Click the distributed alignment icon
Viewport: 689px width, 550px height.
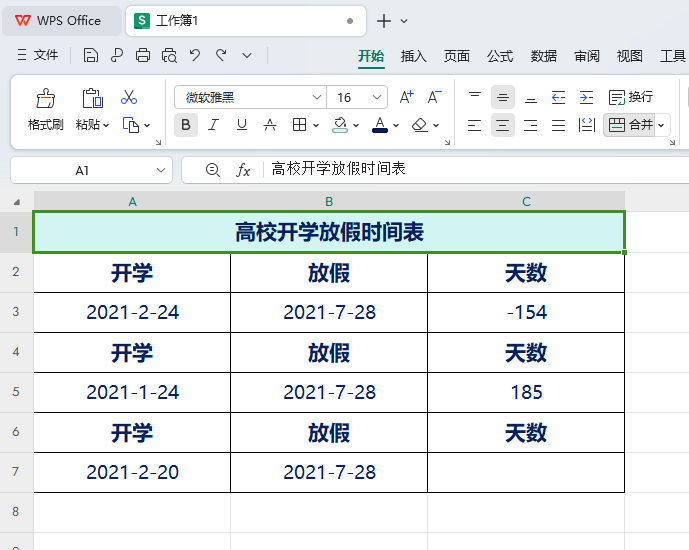pyautogui.click(x=587, y=125)
